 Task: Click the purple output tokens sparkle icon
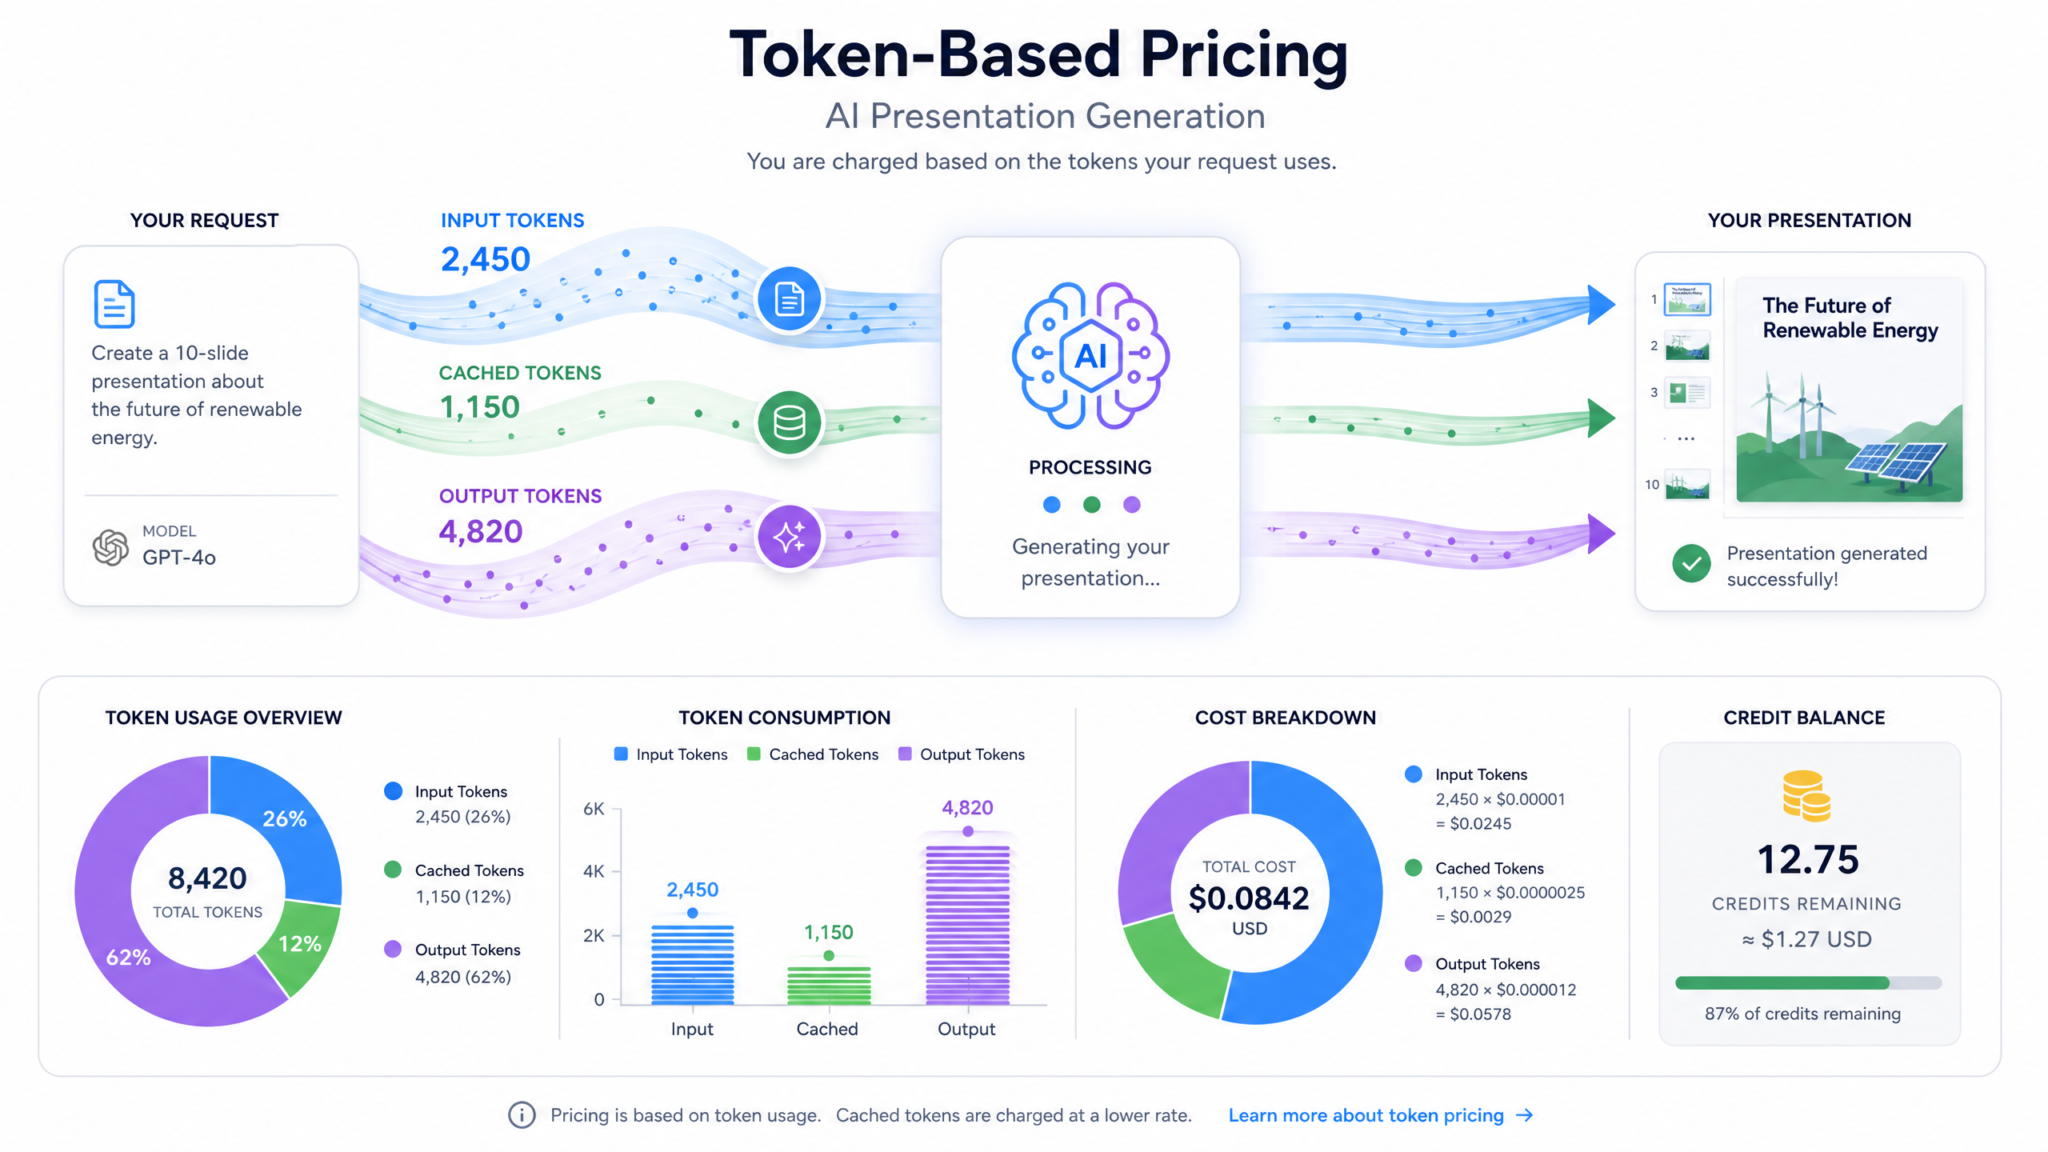point(789,537)
